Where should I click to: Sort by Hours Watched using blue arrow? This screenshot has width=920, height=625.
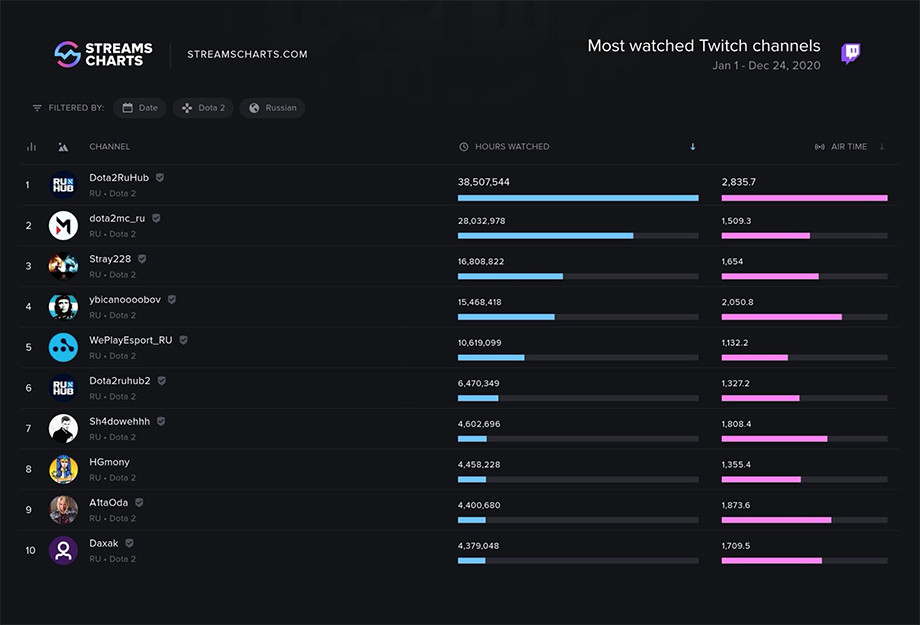tap(693, 147)
